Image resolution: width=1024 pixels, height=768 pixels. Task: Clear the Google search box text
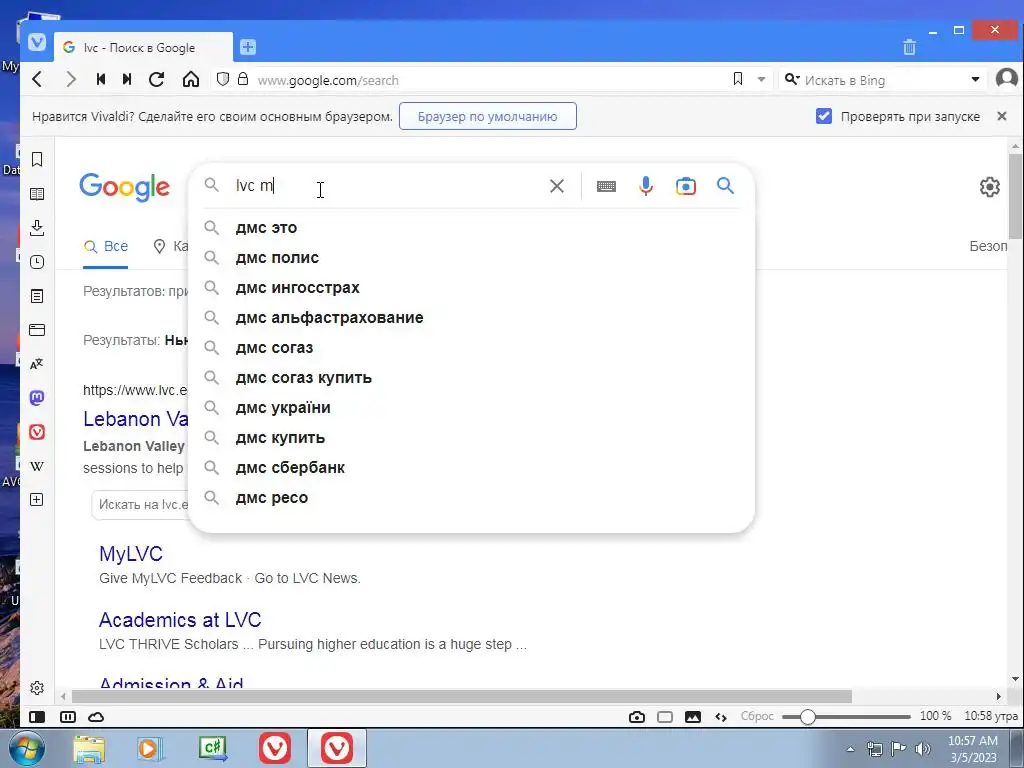coord(557,186)
